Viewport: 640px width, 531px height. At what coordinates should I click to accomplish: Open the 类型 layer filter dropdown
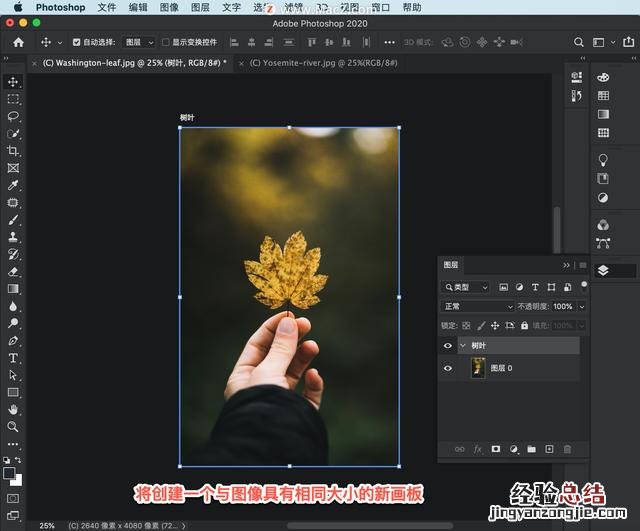(466, 287)
